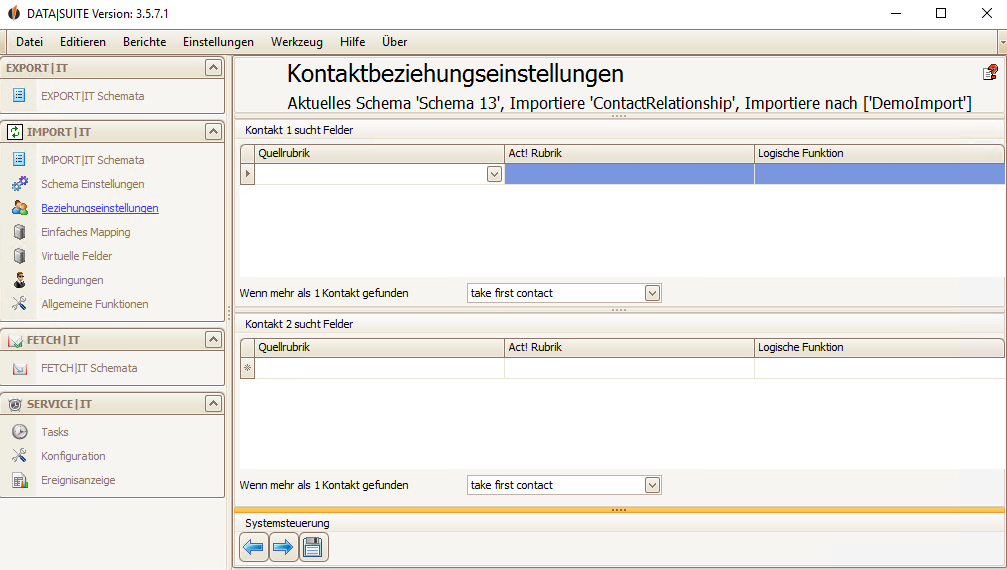This screenshot has height=570, width=1007.
Task: Click the Schema Einstellungen gears icon
Action: [x=20, y=184]
